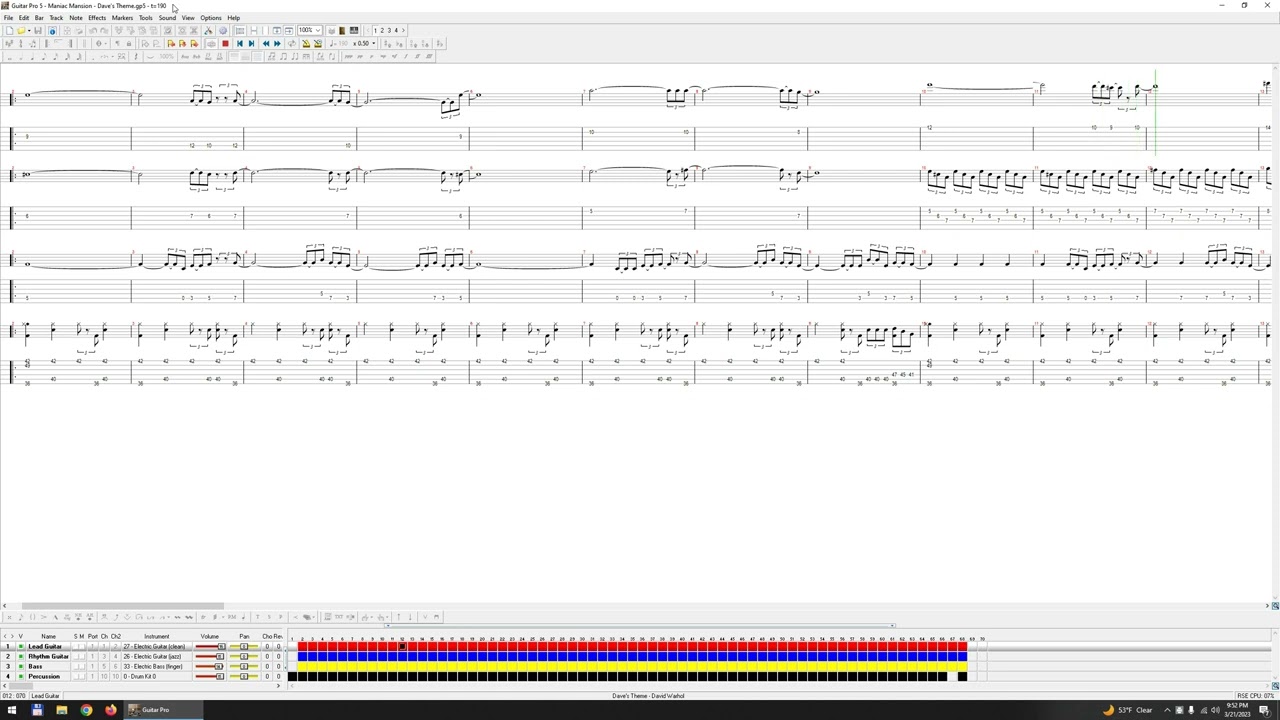Screen dimensions: 1280x720
Task: Open the Track menu
Action: [x=56, y=18]
